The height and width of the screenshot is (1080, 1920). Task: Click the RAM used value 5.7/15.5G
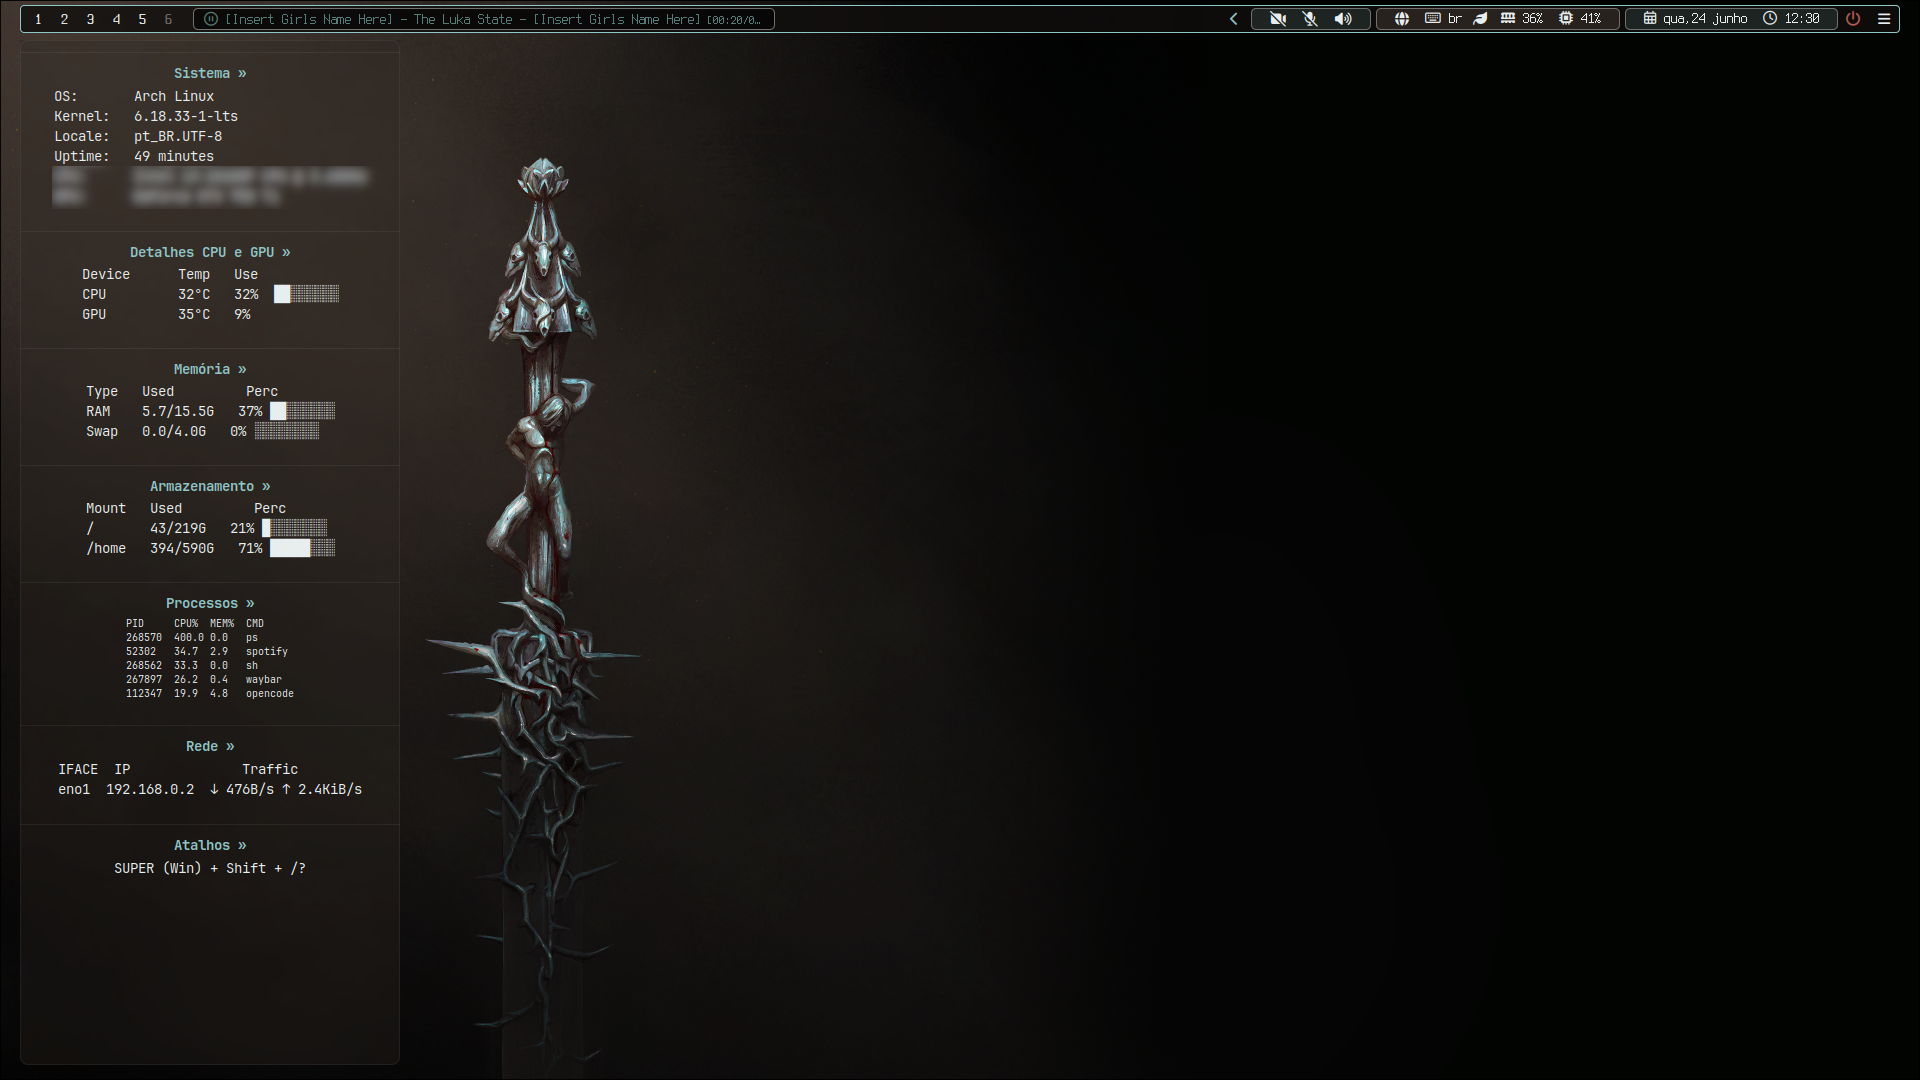(x=178, y=411)
